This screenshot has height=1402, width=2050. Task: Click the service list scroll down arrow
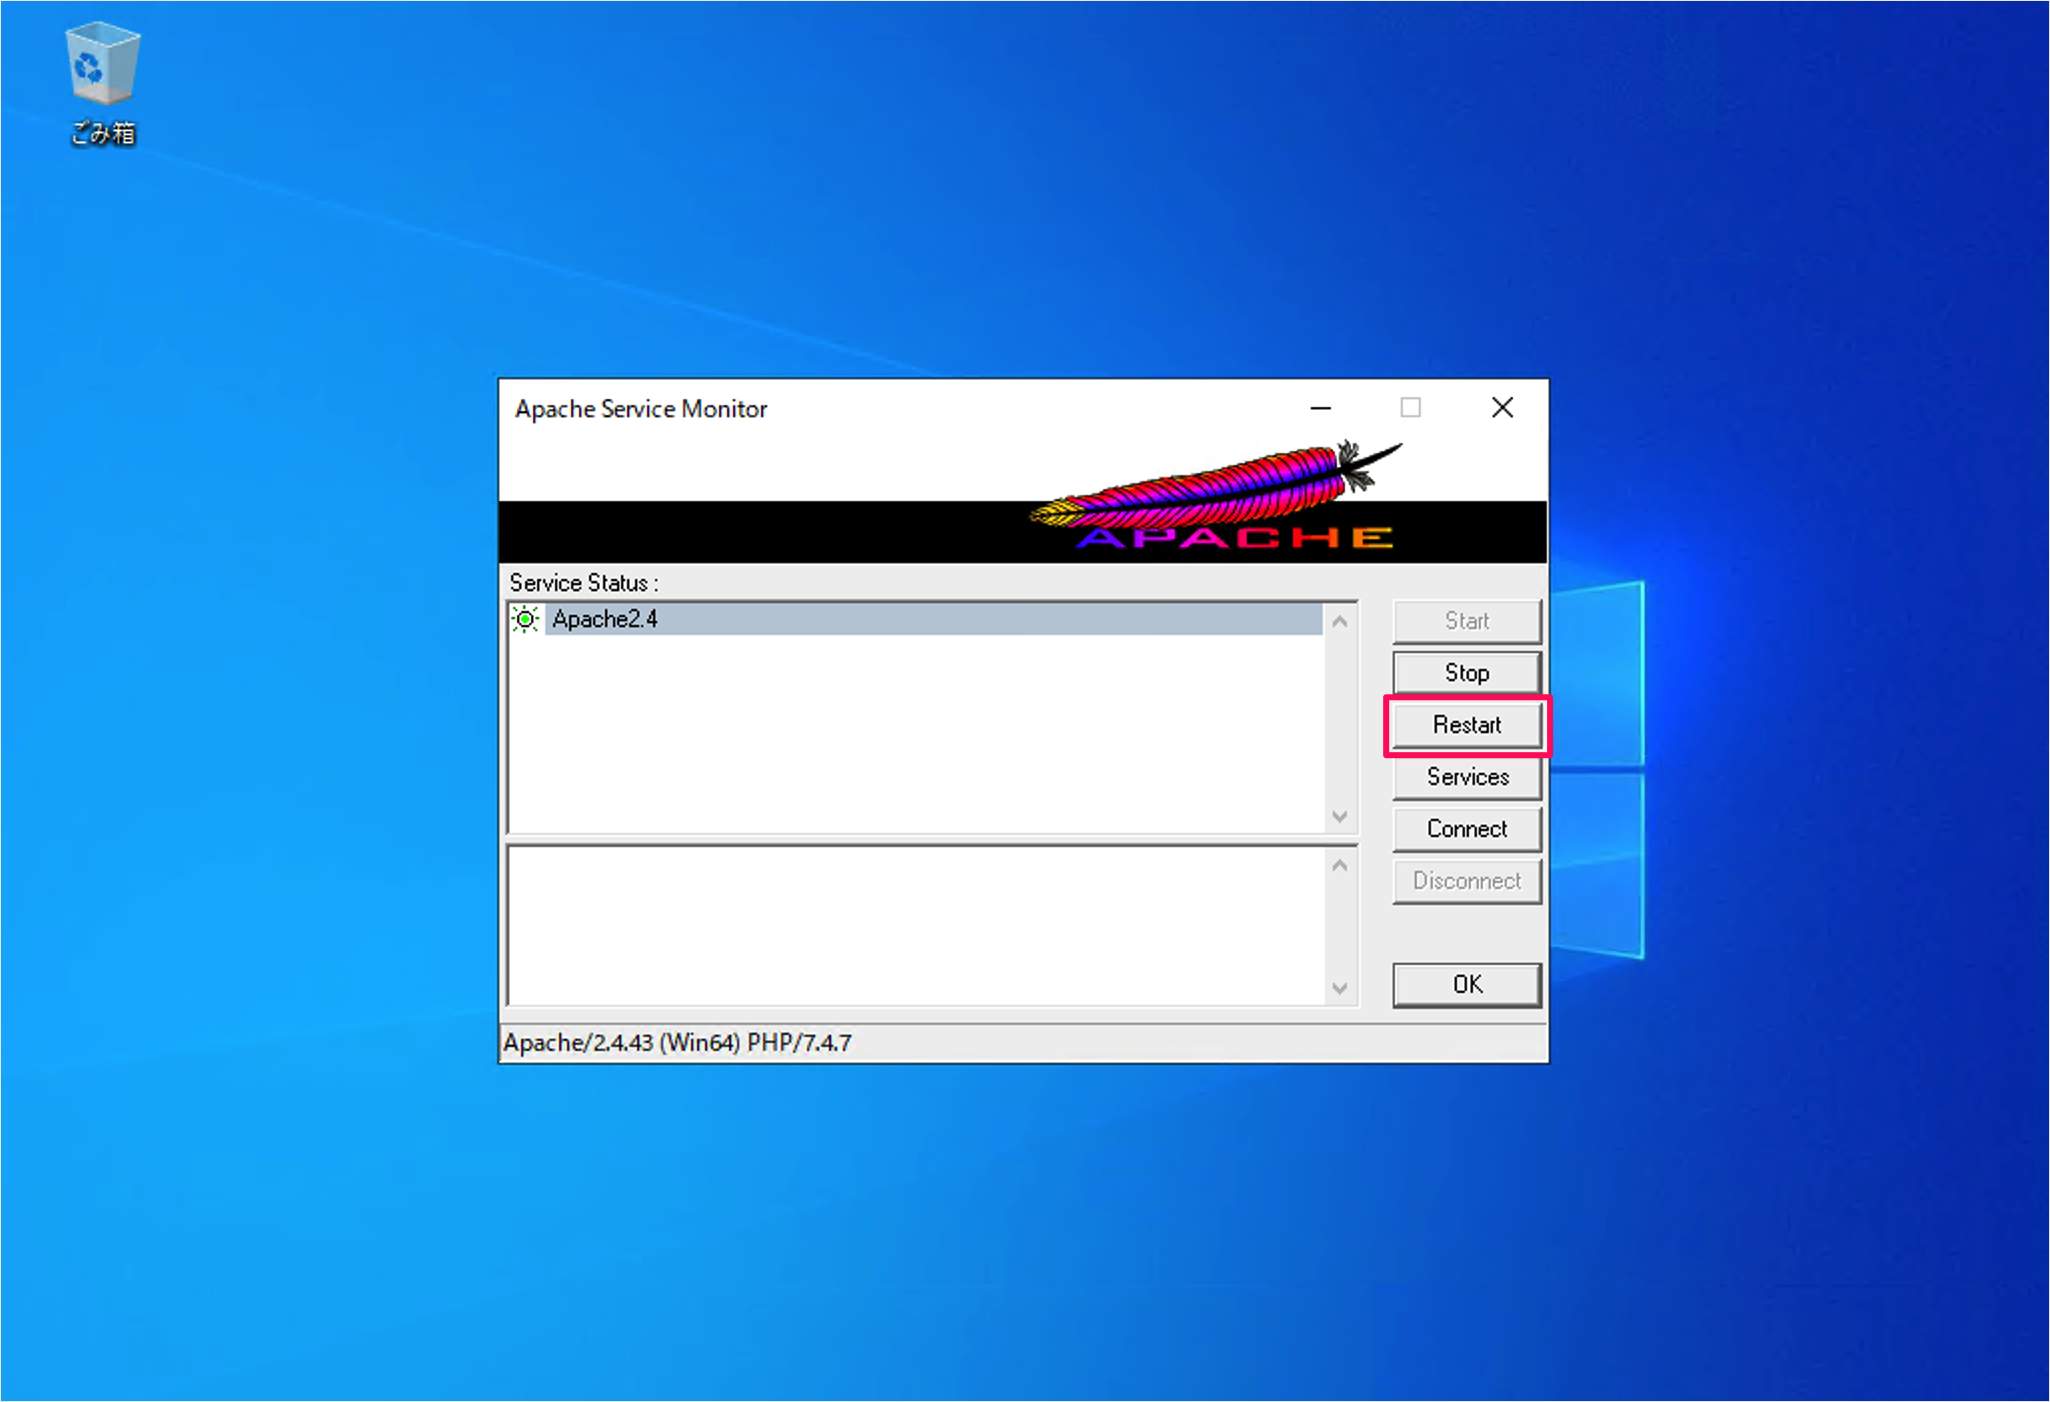pyautogui.click(x=1340, y=817)
